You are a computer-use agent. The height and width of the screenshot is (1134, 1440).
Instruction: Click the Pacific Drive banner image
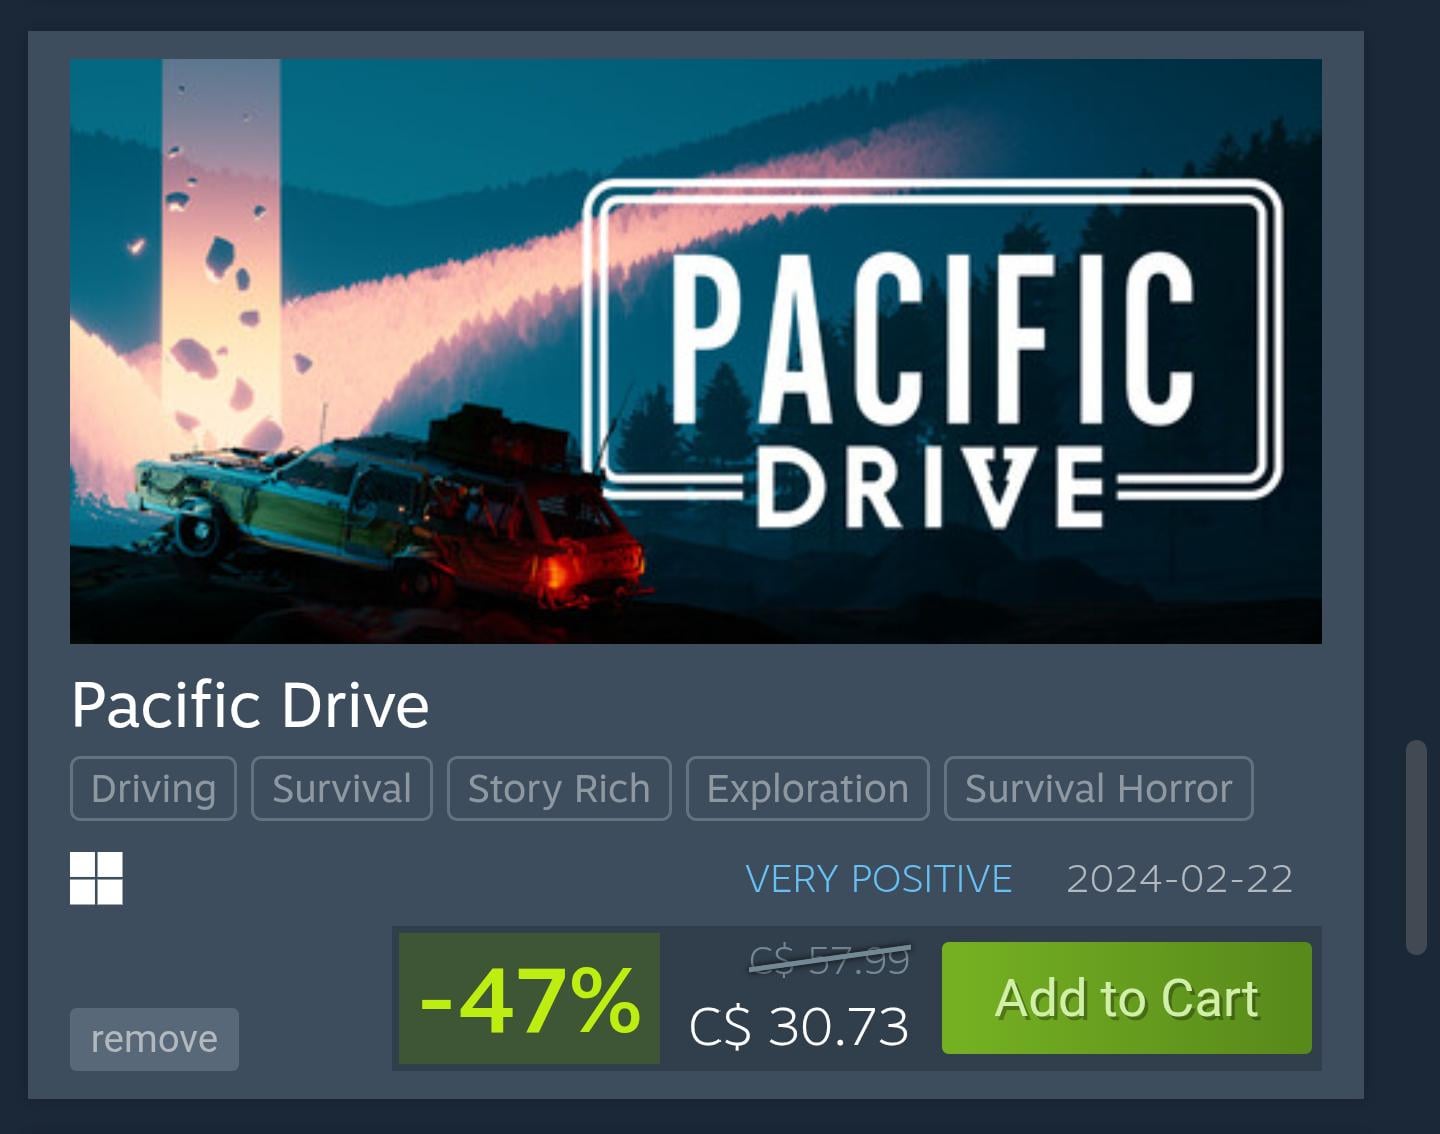(x=696, y=351)
